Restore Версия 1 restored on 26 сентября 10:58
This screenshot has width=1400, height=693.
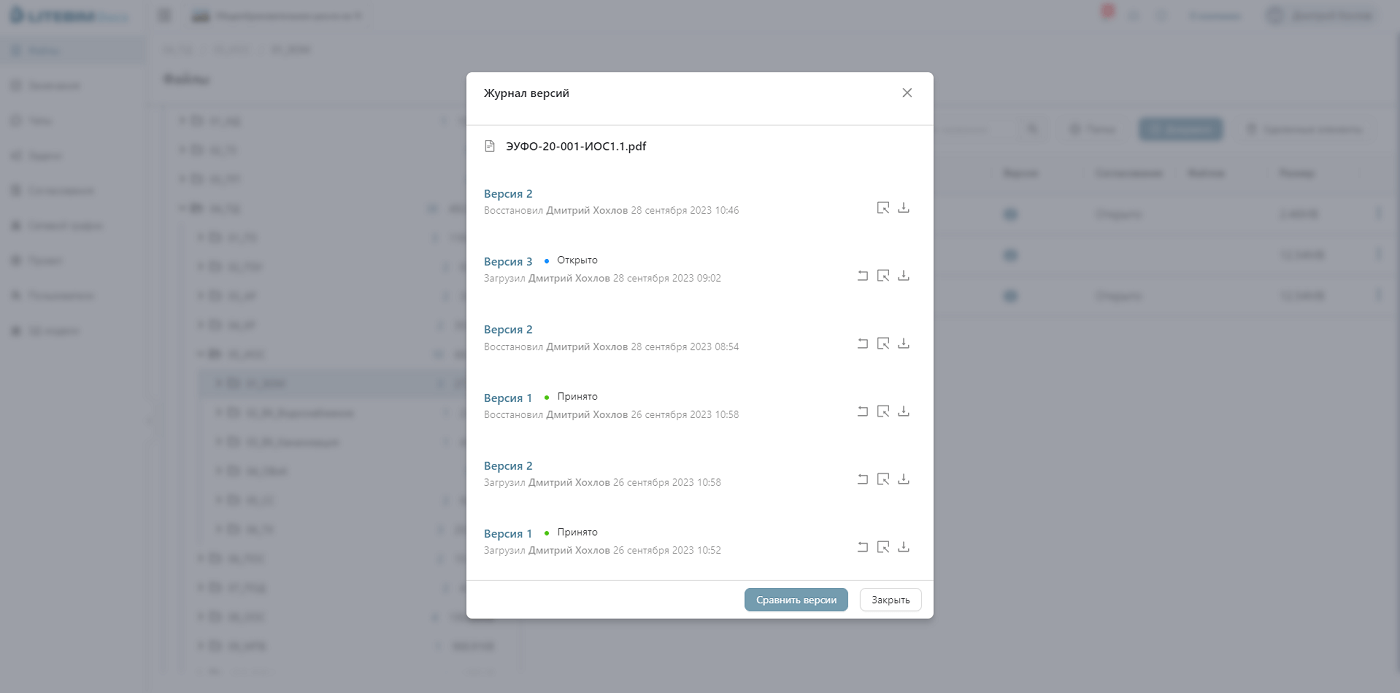tap(862, 412)
